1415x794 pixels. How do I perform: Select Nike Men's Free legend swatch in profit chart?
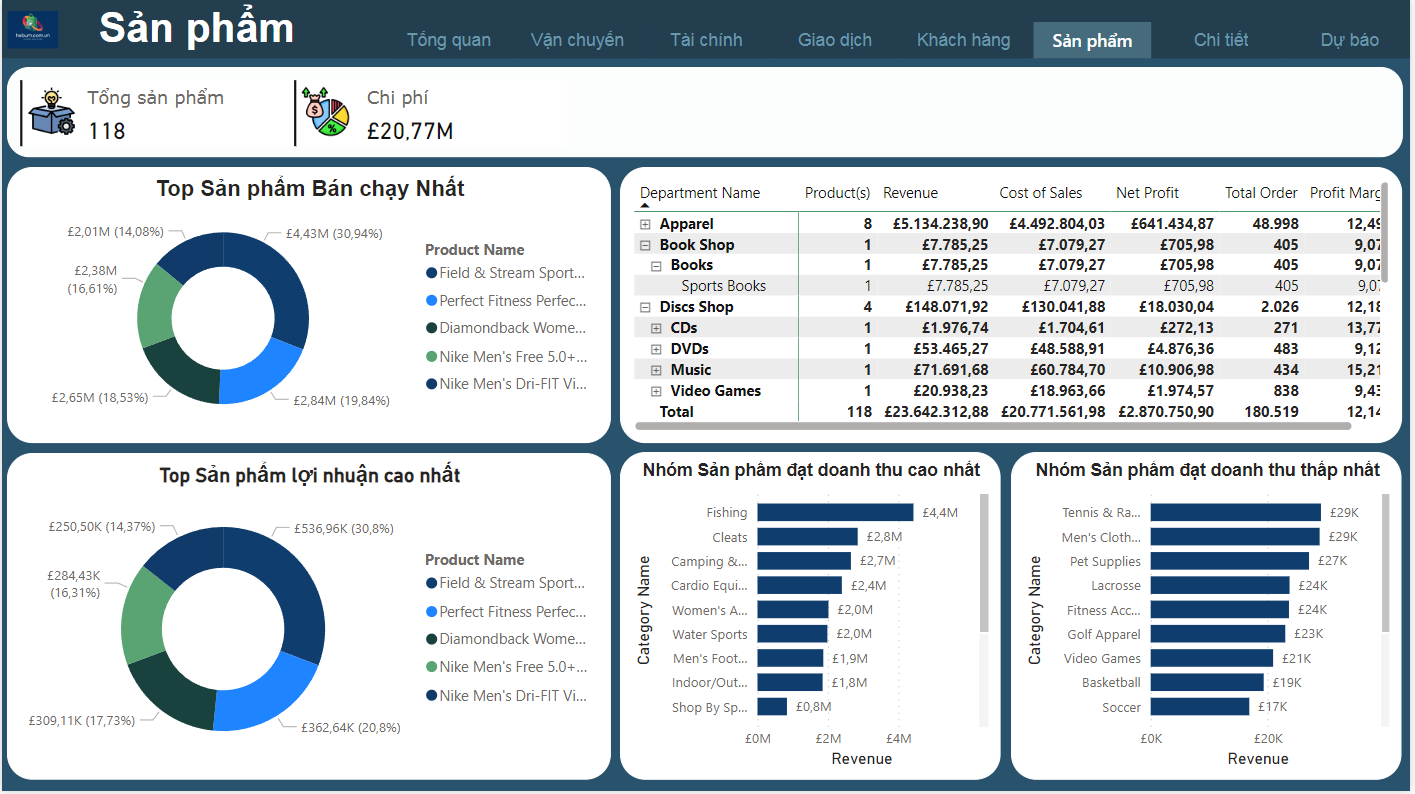coord(431,667)
